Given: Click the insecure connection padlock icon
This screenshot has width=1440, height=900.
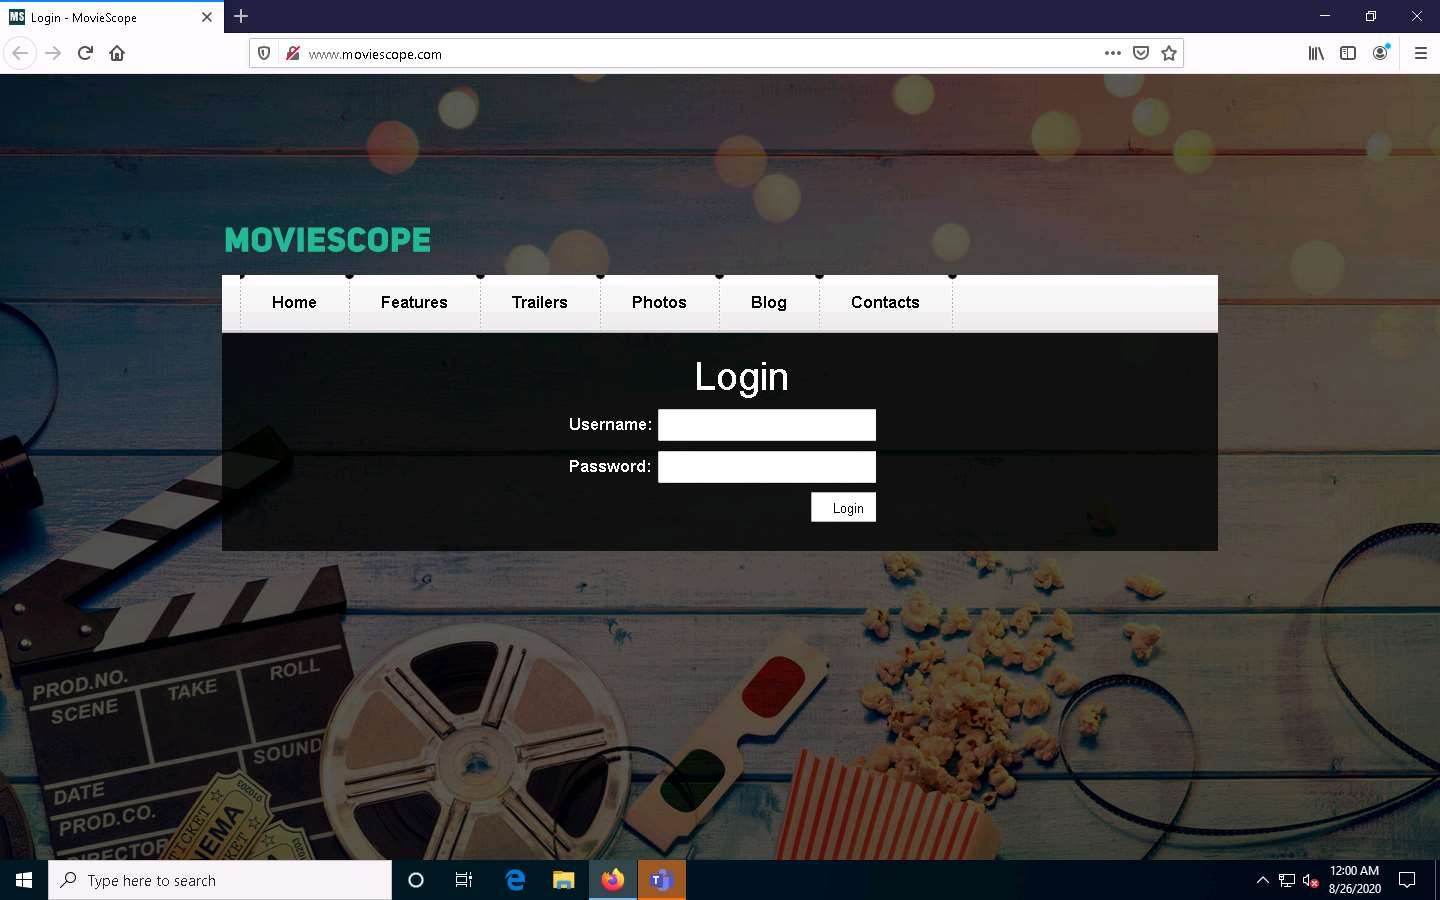Looking at the screenshot, I should click(292, 54).
